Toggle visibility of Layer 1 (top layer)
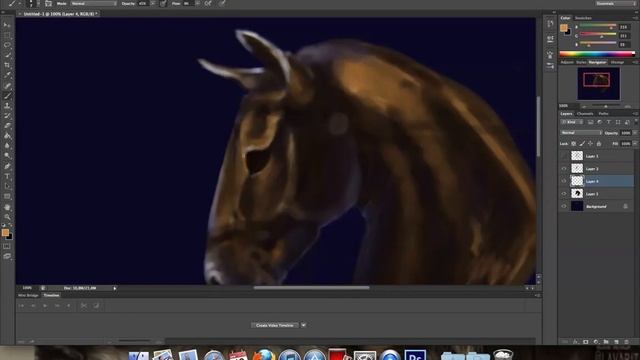This screenshot has height=360, width=640. pyautogui.click(x=564, y=156)
